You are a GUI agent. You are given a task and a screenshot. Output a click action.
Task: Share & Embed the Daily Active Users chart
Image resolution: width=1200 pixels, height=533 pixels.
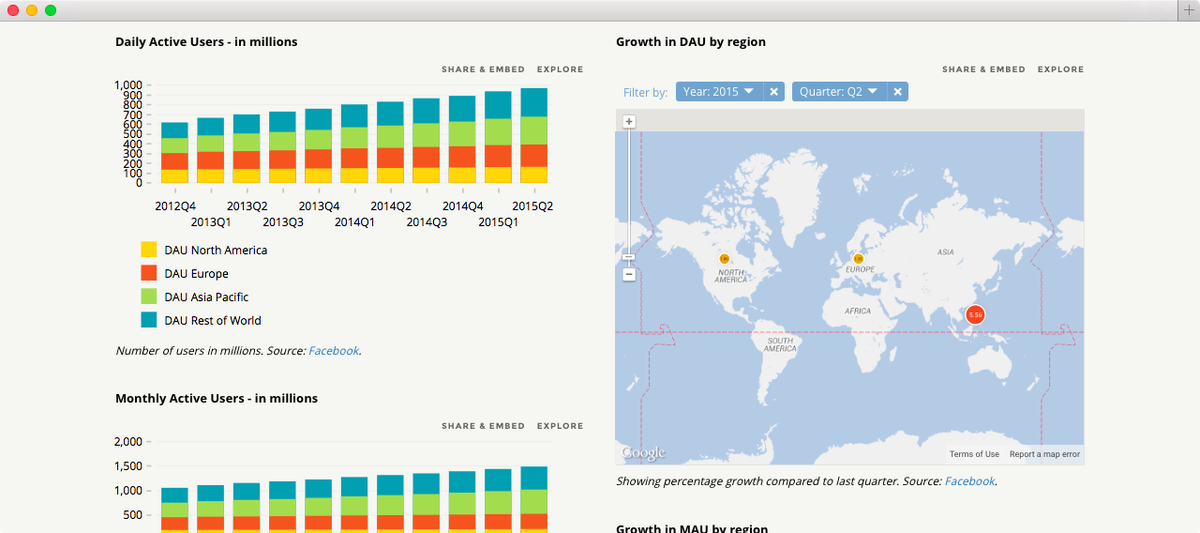[483, 70]
